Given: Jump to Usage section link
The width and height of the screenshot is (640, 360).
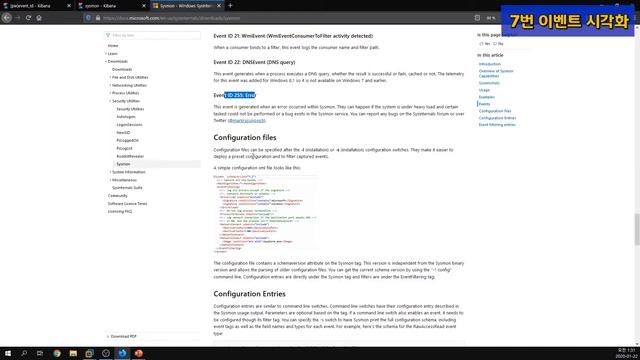Looking at the screenshot, I should point(484,90).
